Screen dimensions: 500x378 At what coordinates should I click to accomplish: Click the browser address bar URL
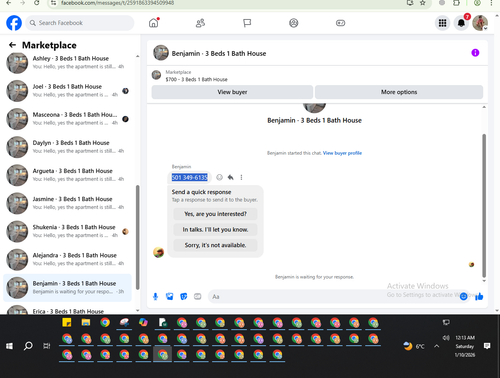(x=117, y=3)
